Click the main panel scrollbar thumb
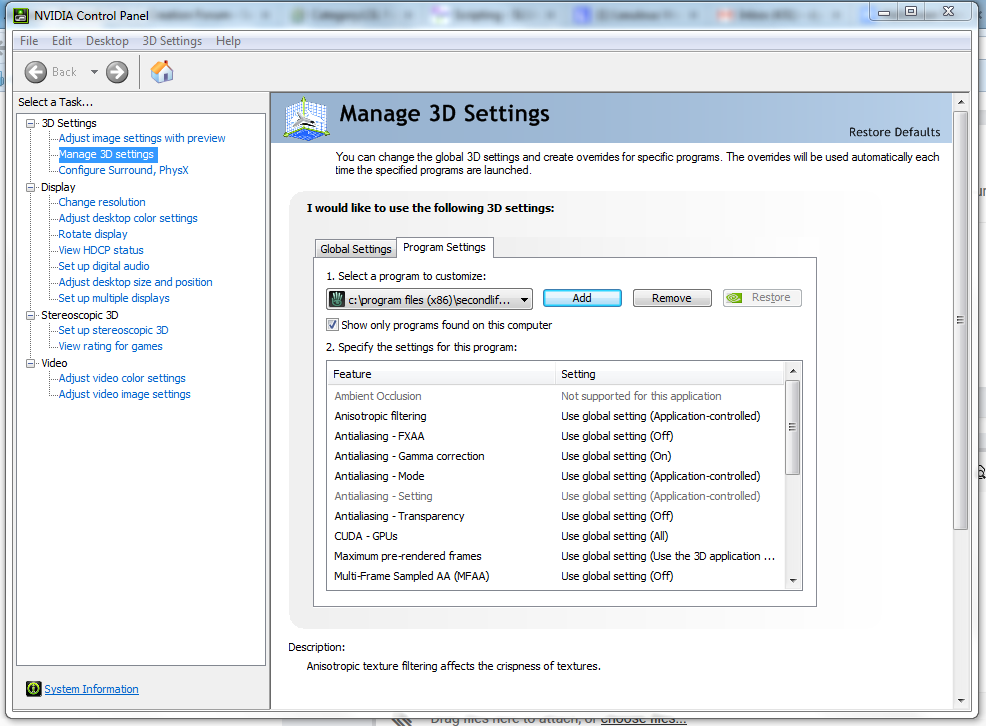This screenshot has height=726, width=986. (x=961, y=321)
